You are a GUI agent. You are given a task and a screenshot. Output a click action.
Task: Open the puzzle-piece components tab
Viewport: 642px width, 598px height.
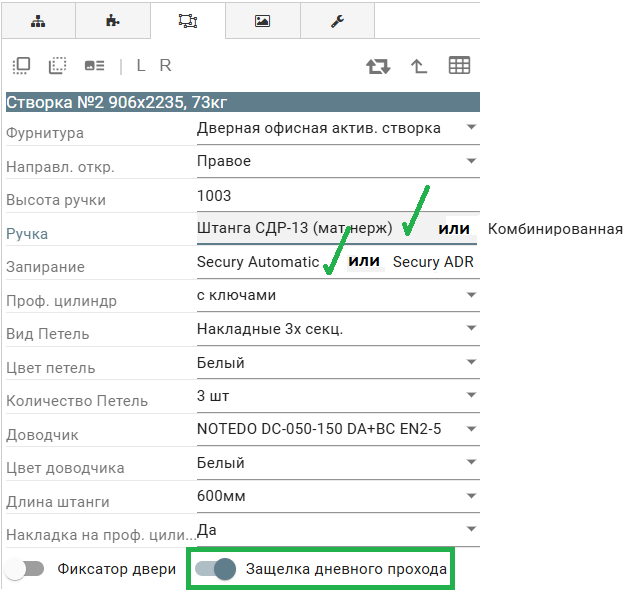(x=113, y=21)
